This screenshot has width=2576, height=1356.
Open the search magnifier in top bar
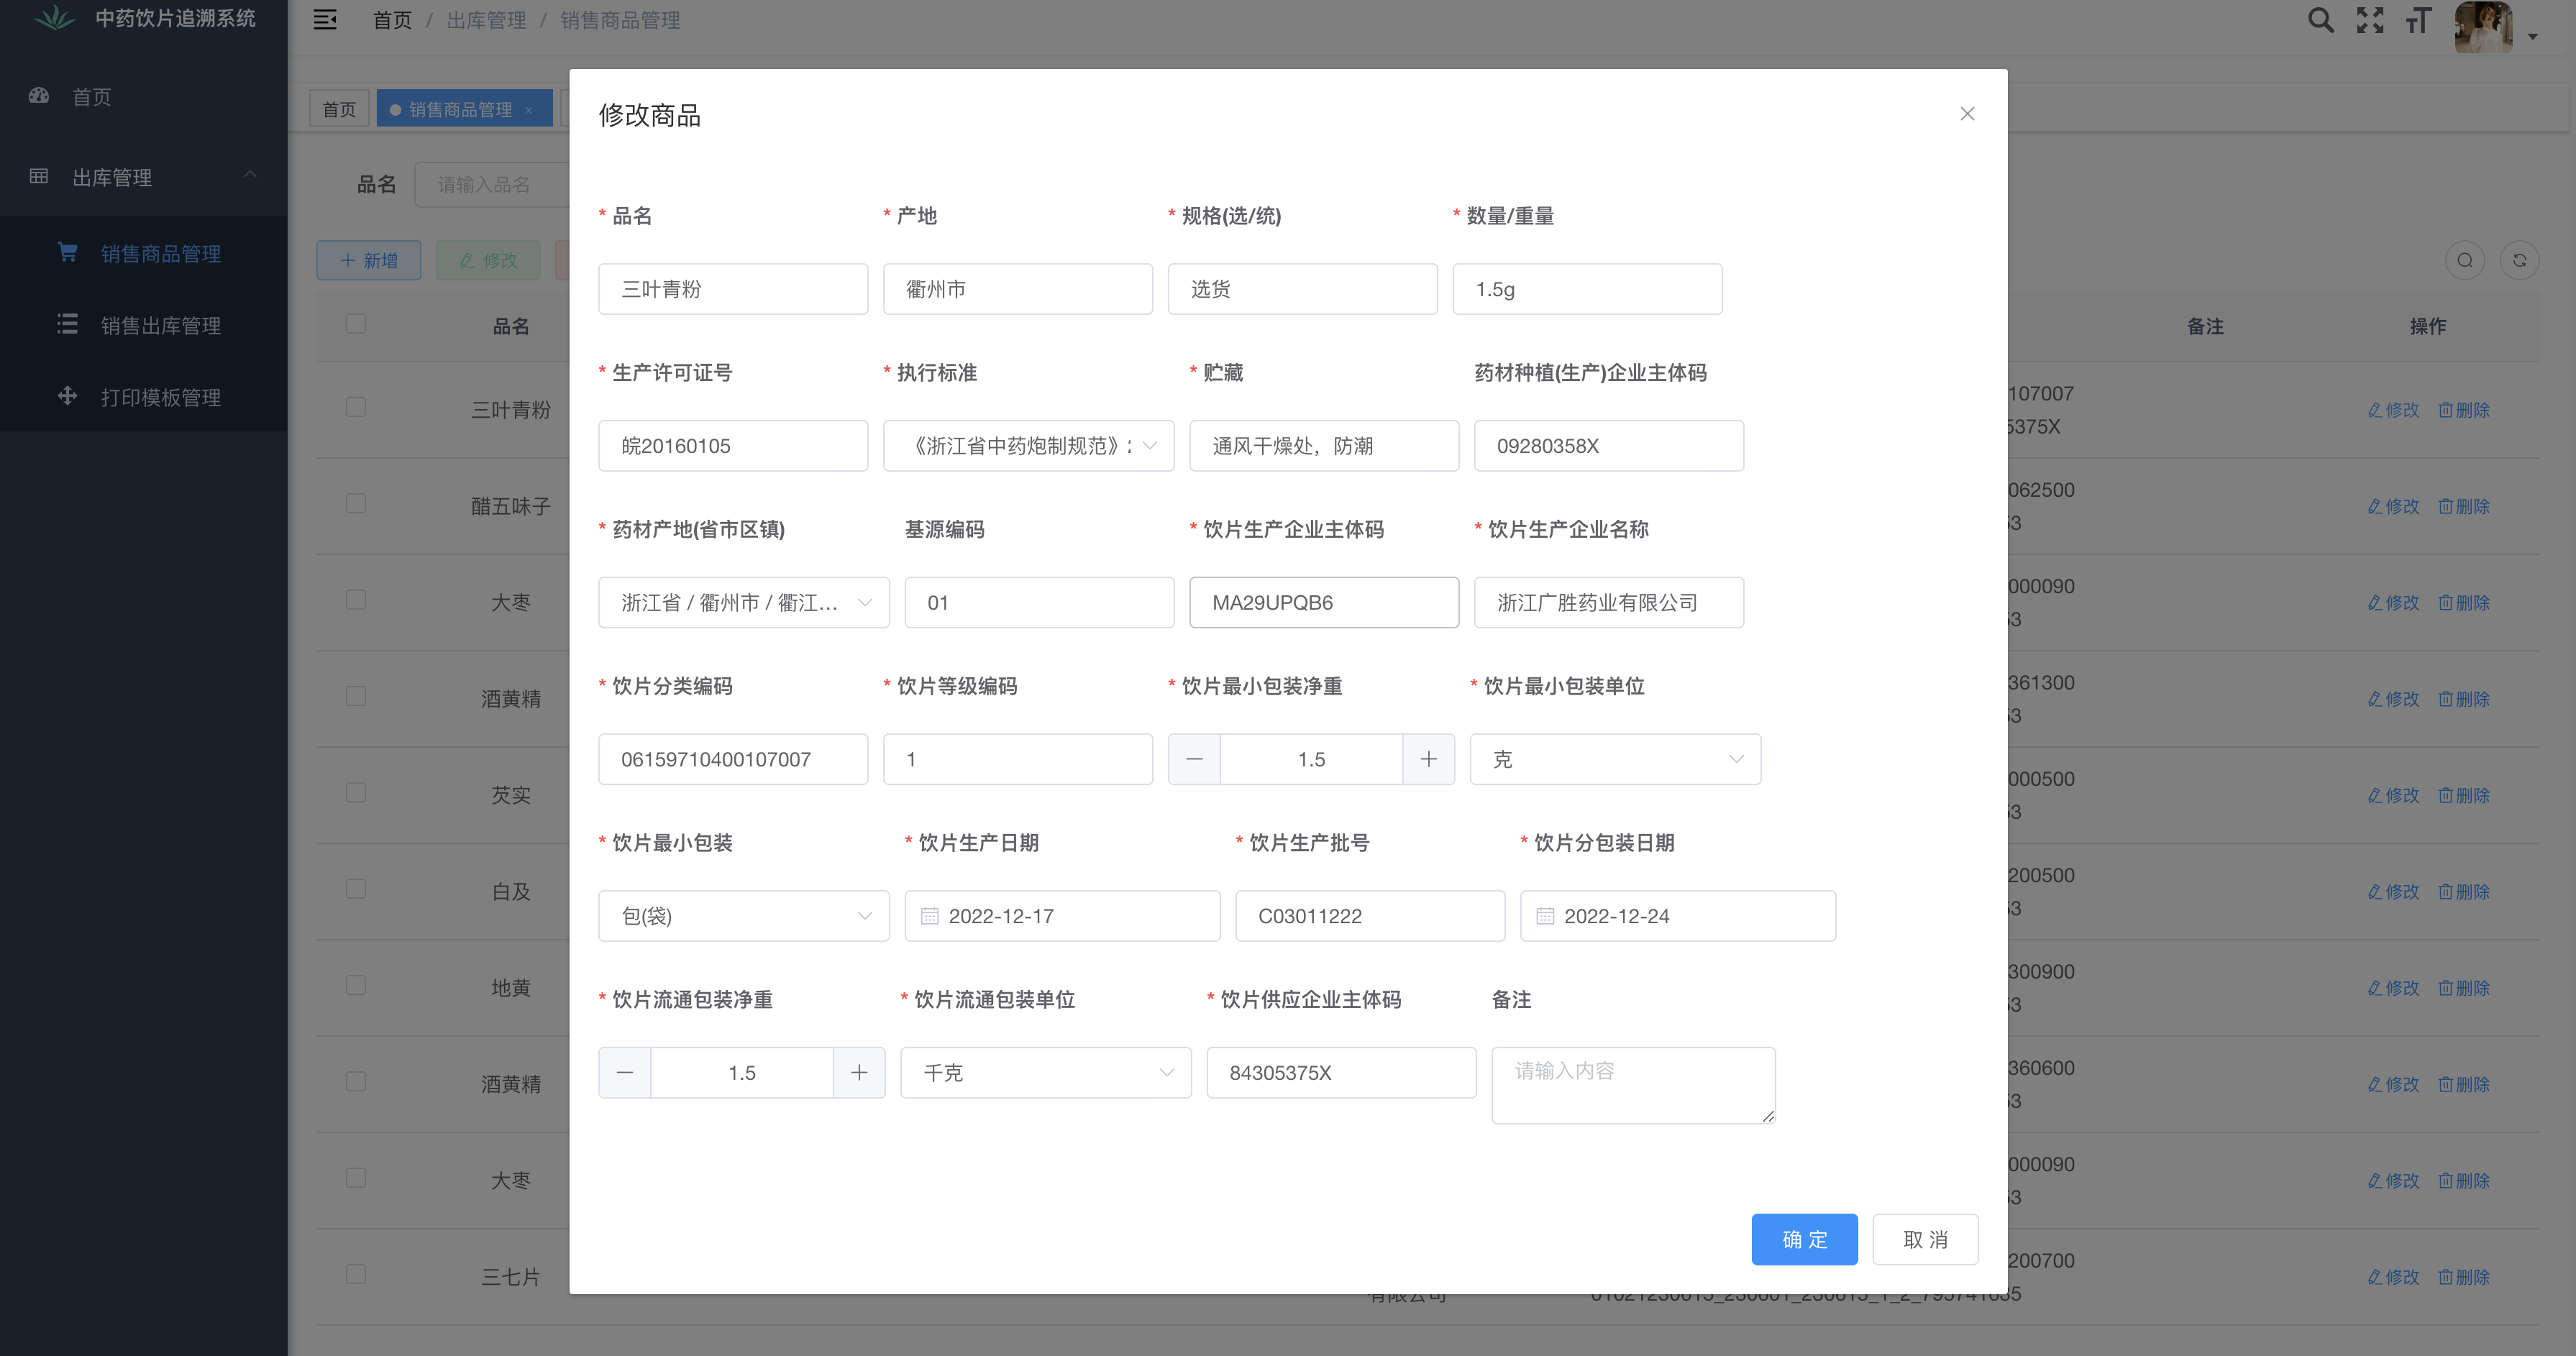click(2321, 20)
